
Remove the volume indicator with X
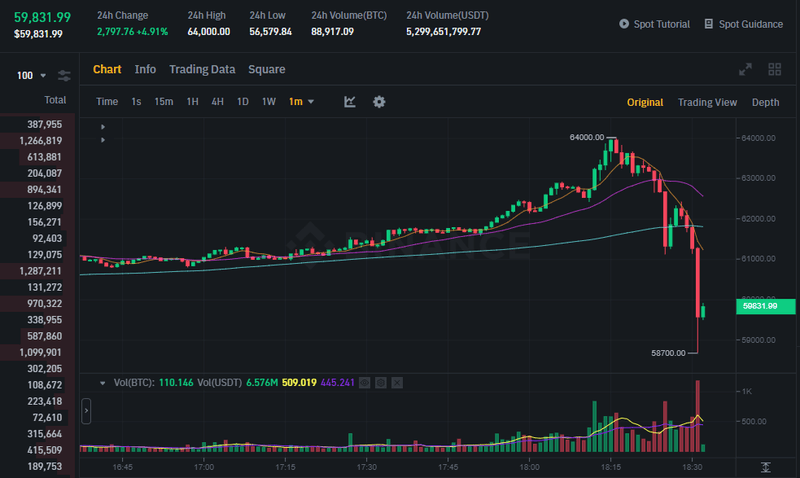[x=397, y=383]
